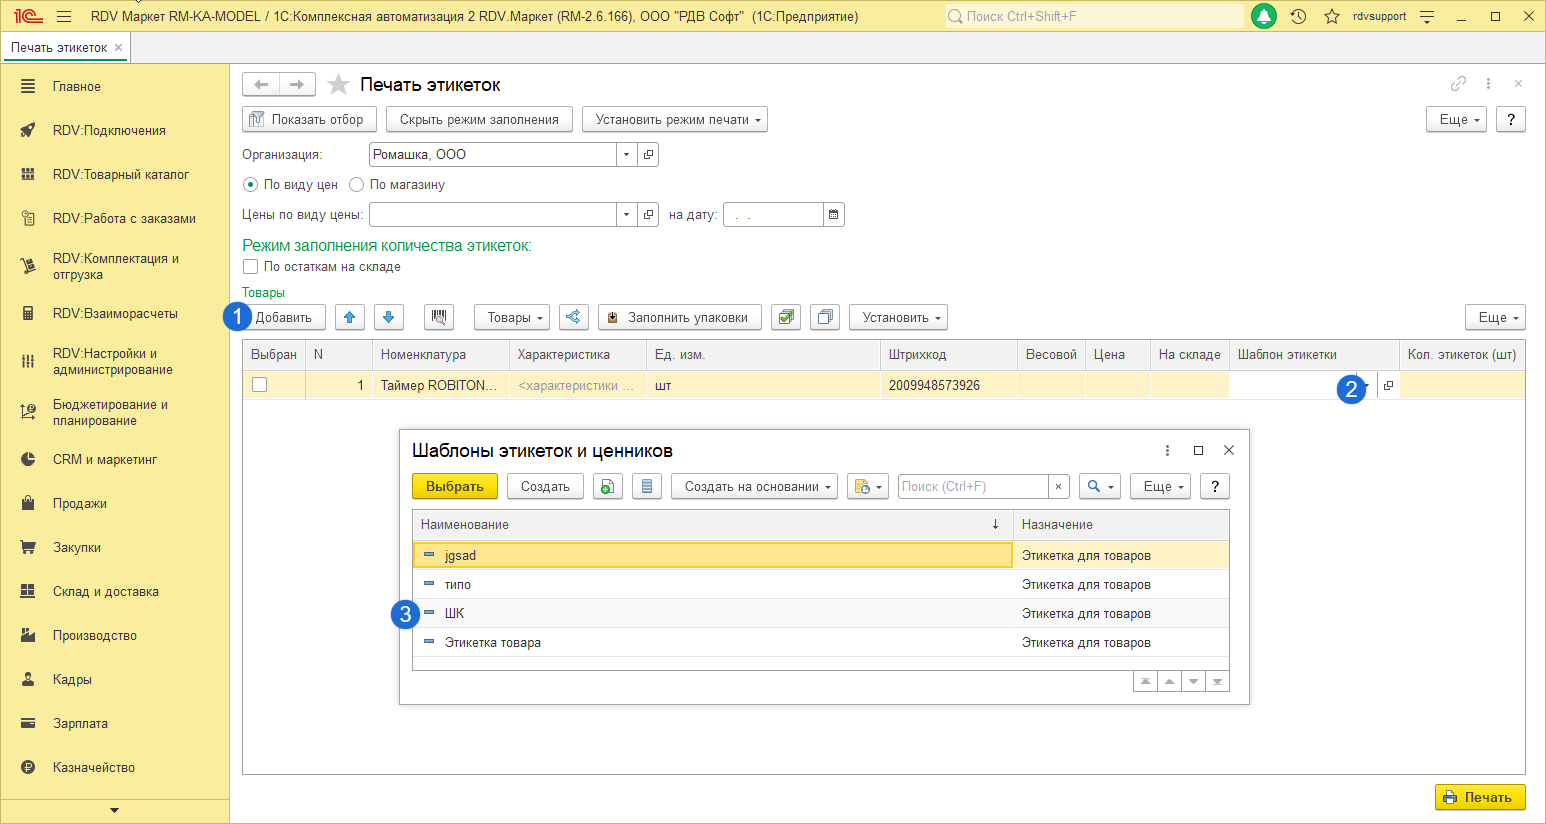1546x824 pixels.
Task: Click the 'Печать' button
Action: tap(1479, 797)
